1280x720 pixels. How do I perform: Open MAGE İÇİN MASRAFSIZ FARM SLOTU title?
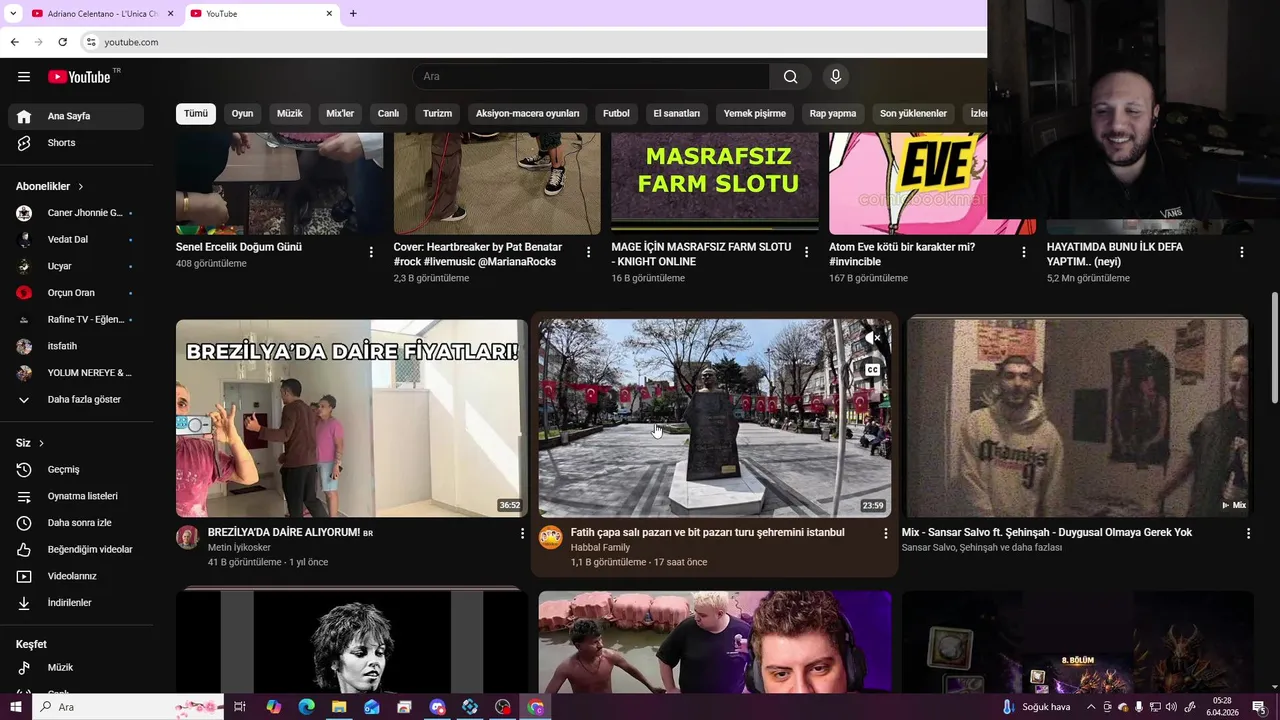tap(701, 254)
